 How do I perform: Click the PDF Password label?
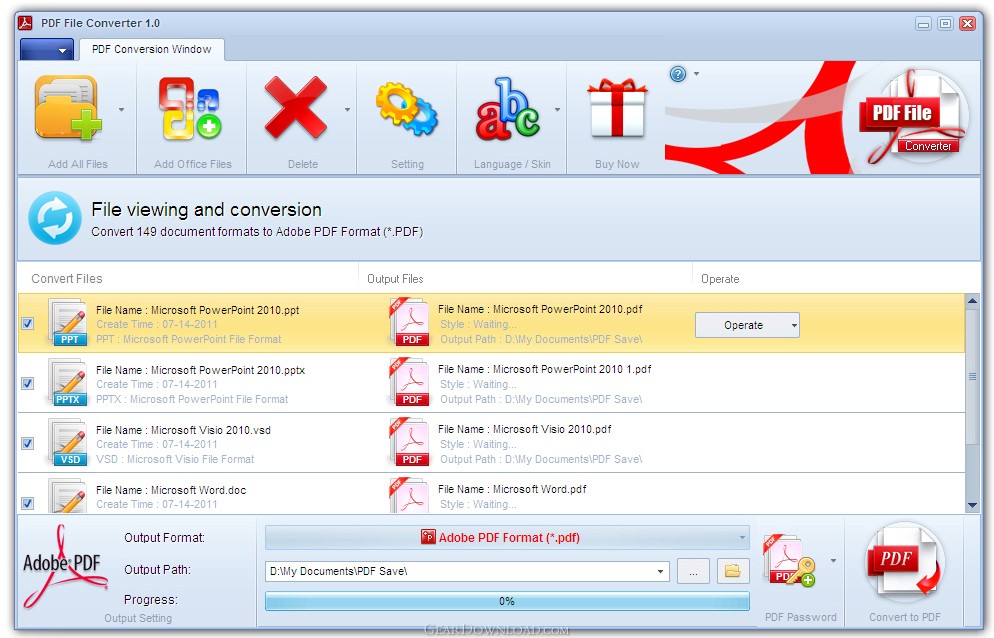point(801,617)
